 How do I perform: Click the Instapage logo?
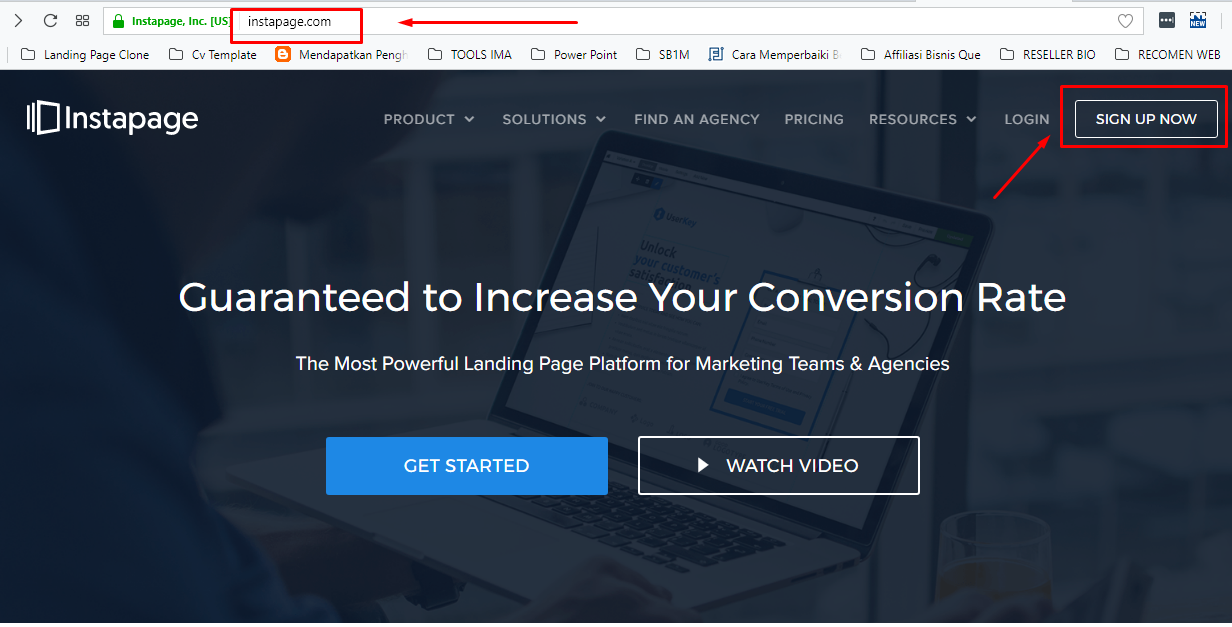[x=112, y=118]
